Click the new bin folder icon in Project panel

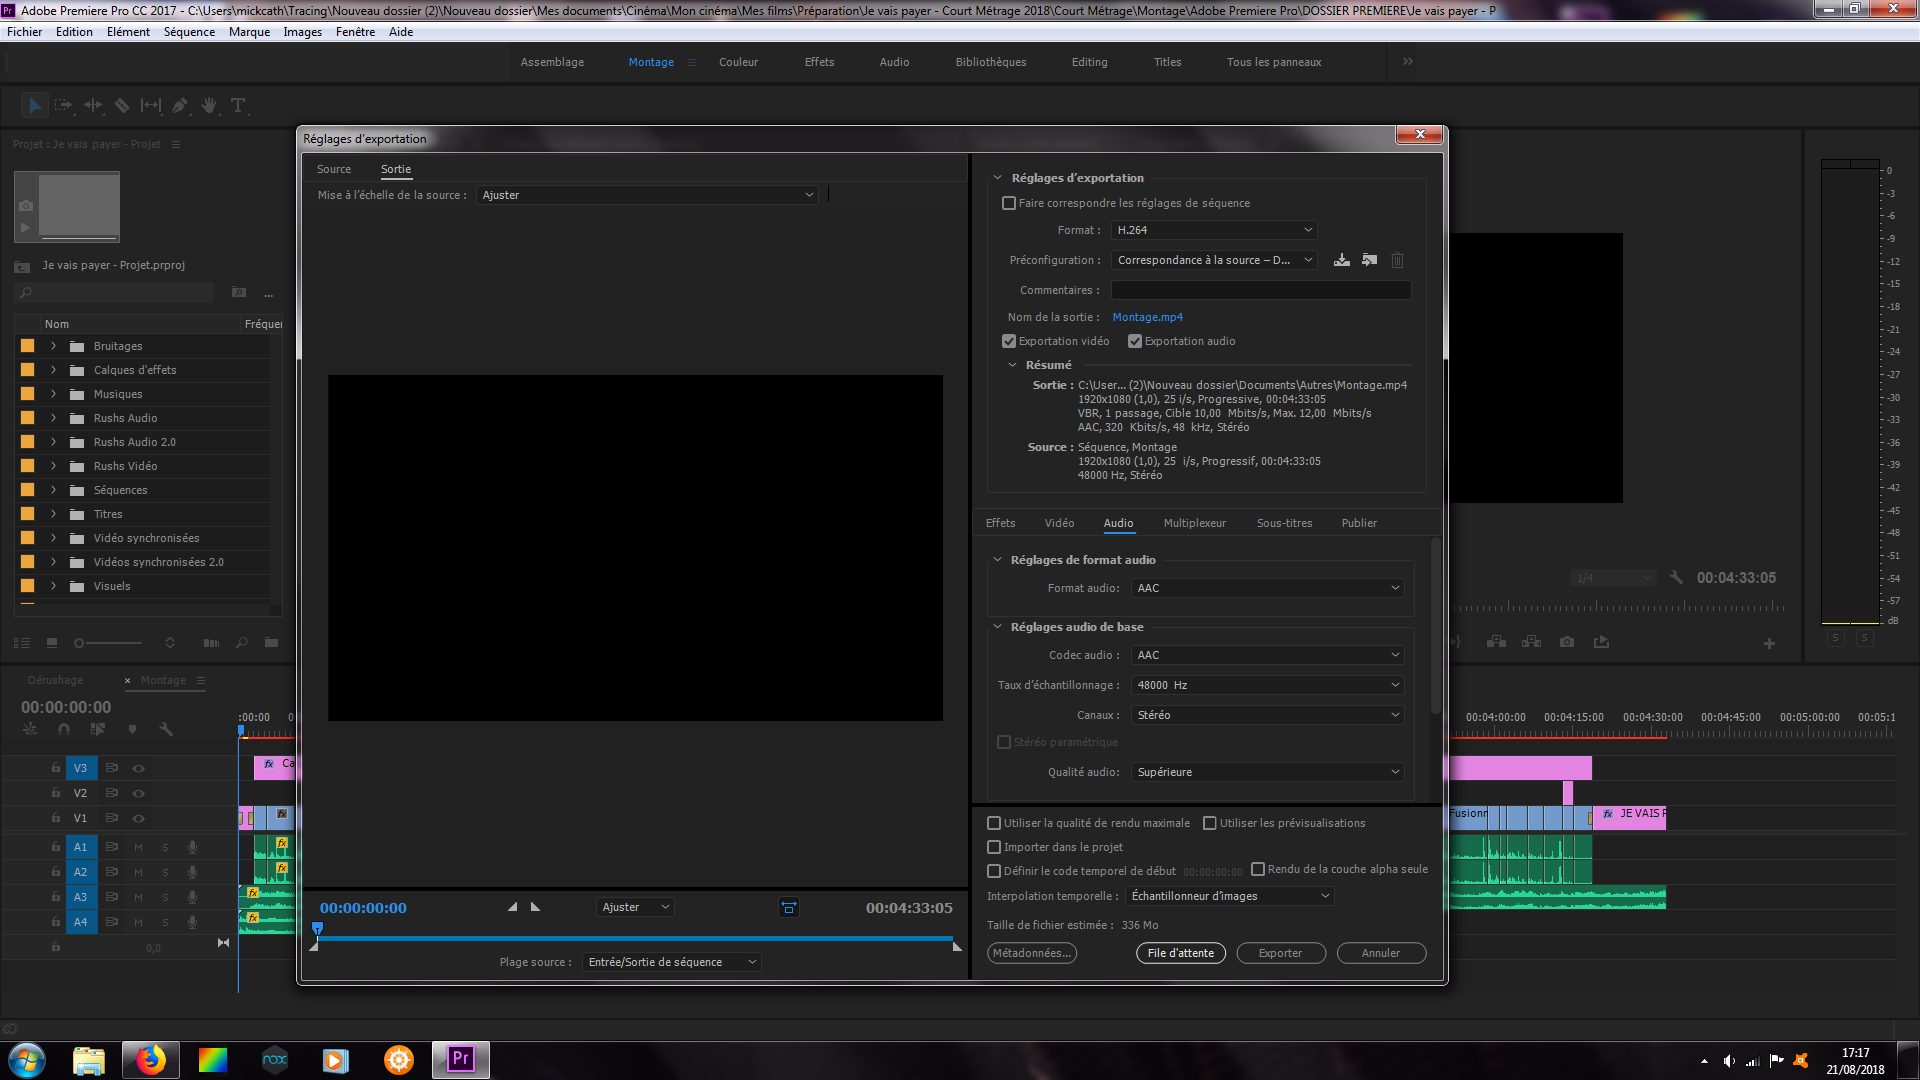[x=271, y=643]
